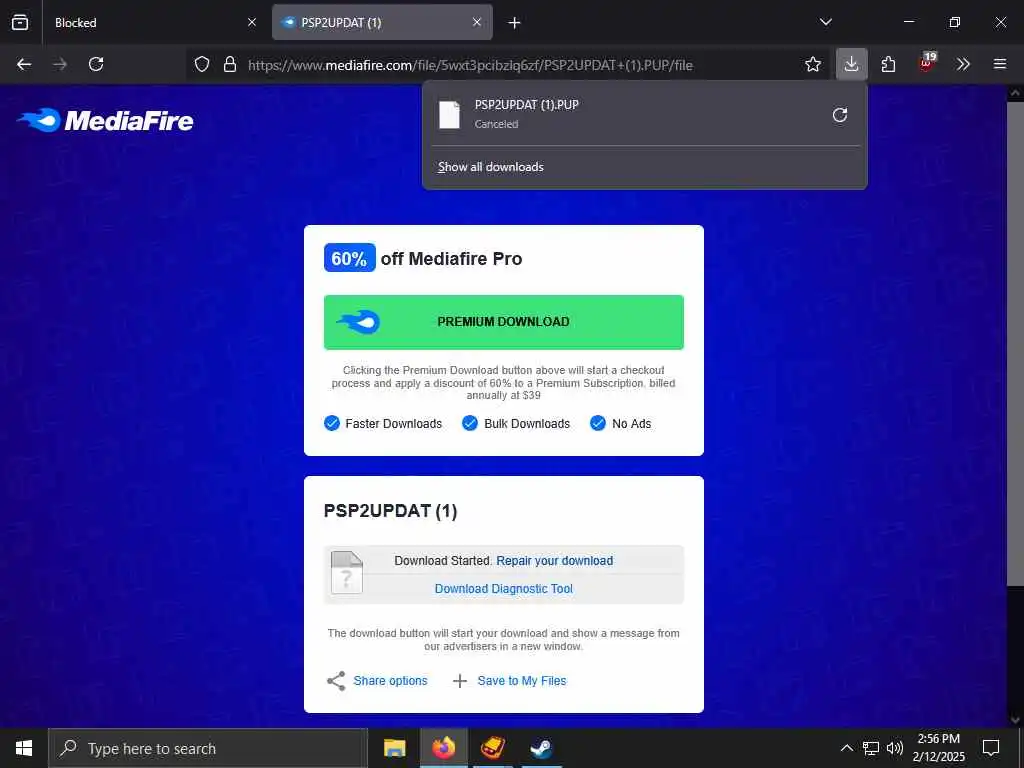Click the PSP2UPDAT (1).PUP file icon
Viewport: 1024px width, 768px height.
tap(449, 115)
